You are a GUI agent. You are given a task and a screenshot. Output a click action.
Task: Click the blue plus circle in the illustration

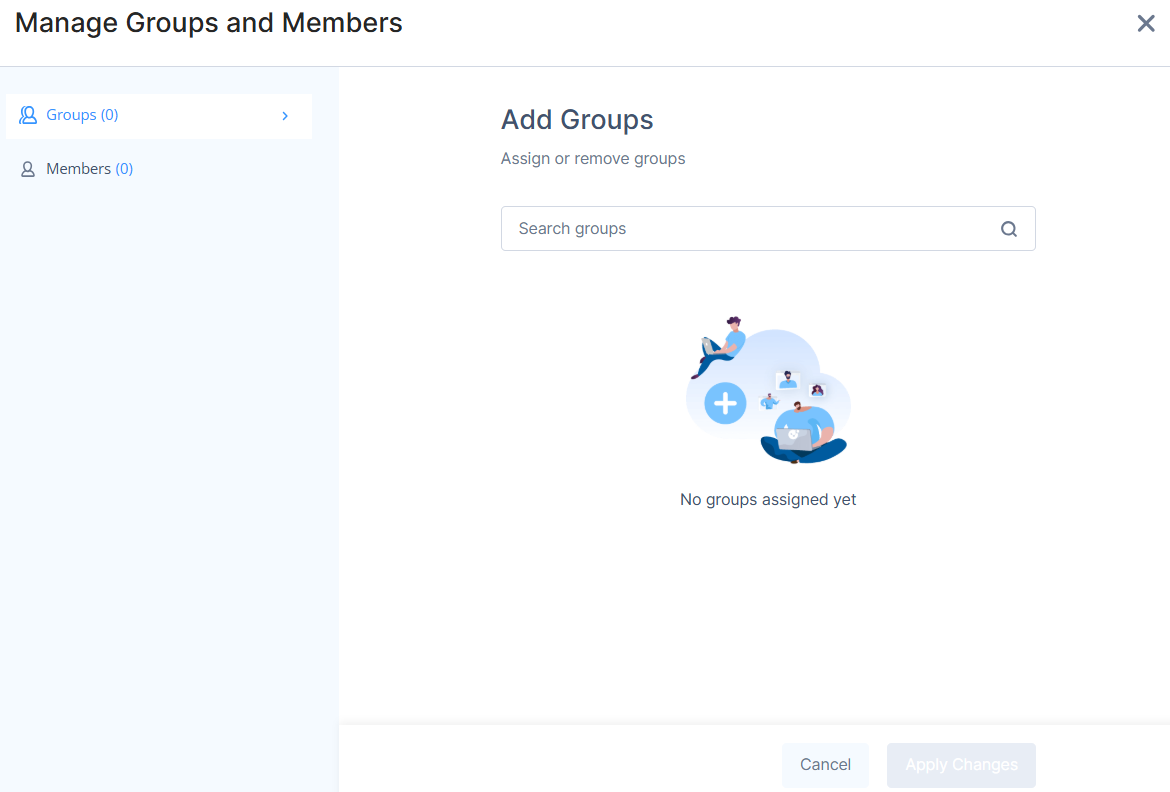tap(725, 403)
